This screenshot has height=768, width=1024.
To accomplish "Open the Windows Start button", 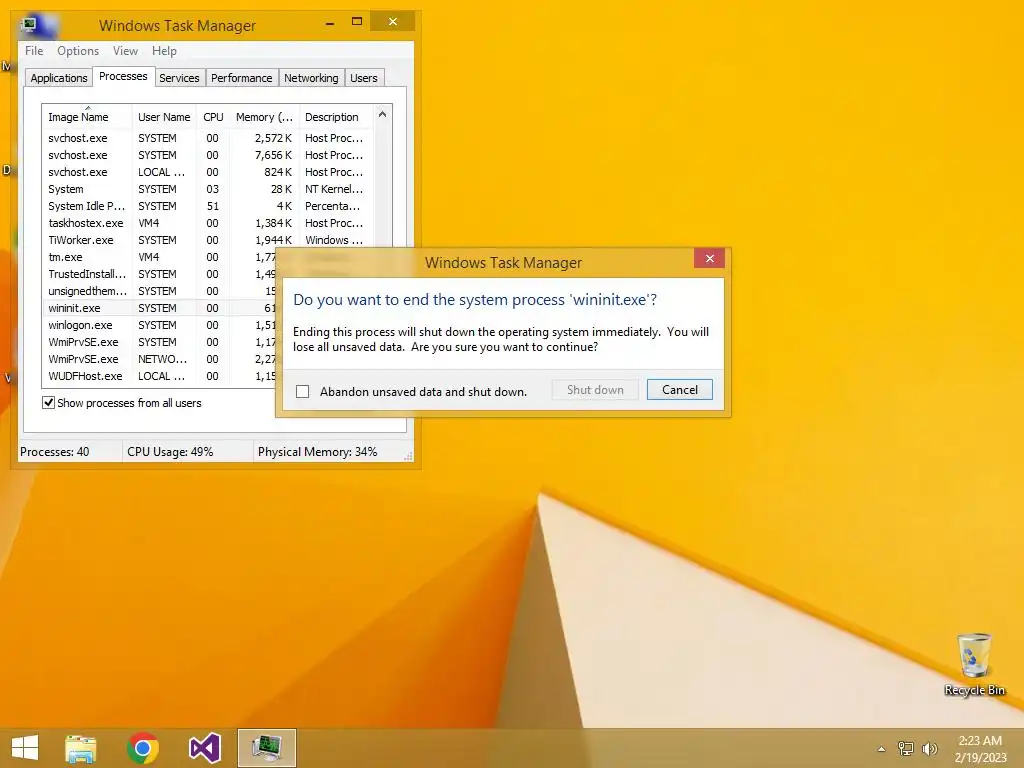I will [25, 748].
